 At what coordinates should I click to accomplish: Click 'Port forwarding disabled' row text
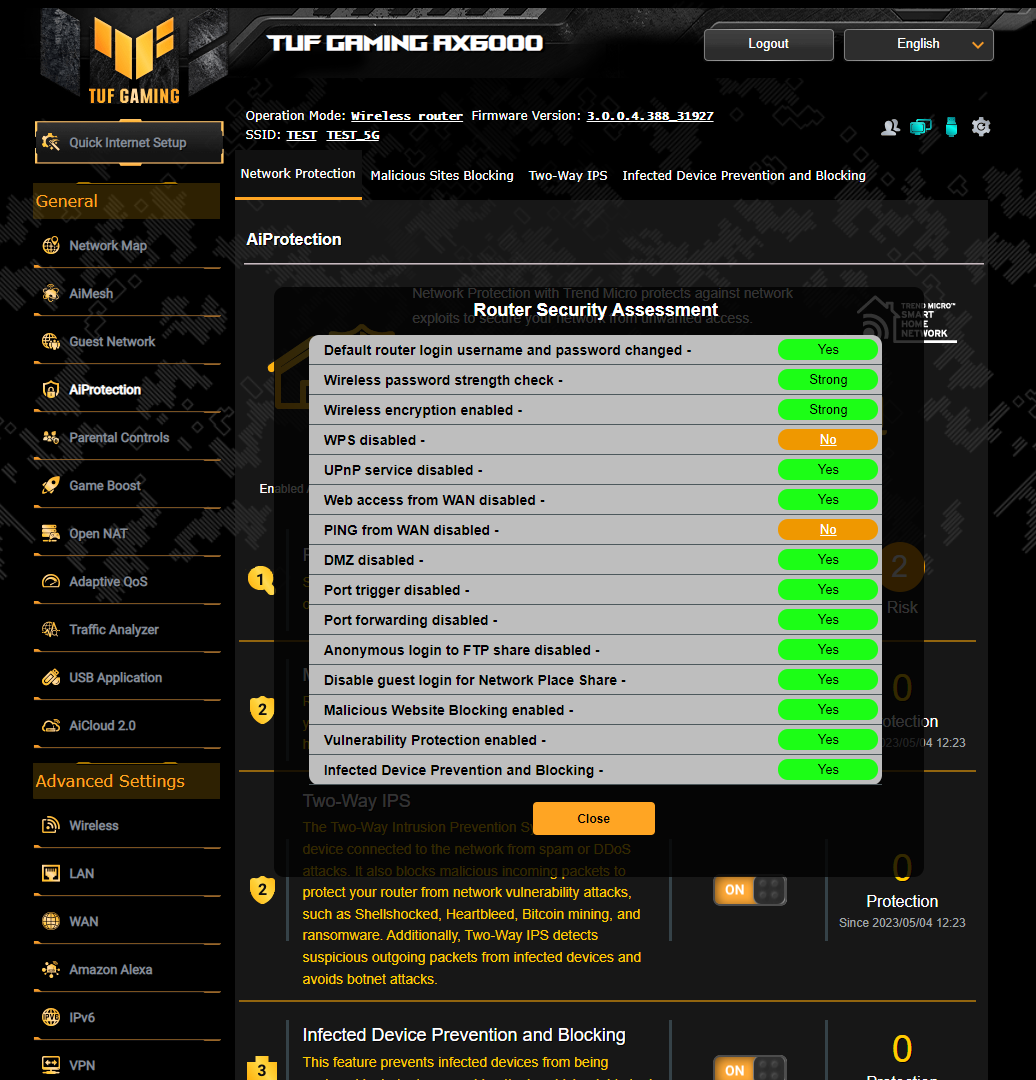pyautogui.click(x=411, y=620)
